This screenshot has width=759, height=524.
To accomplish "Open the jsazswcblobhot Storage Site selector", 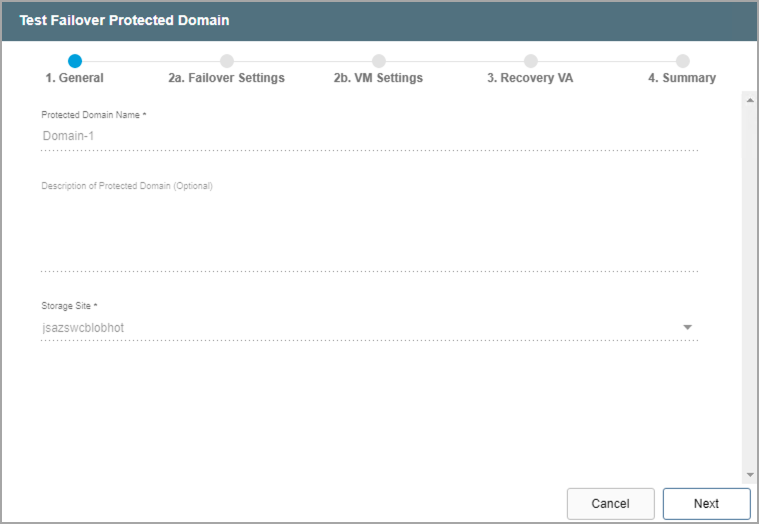I will coord(360,328).
